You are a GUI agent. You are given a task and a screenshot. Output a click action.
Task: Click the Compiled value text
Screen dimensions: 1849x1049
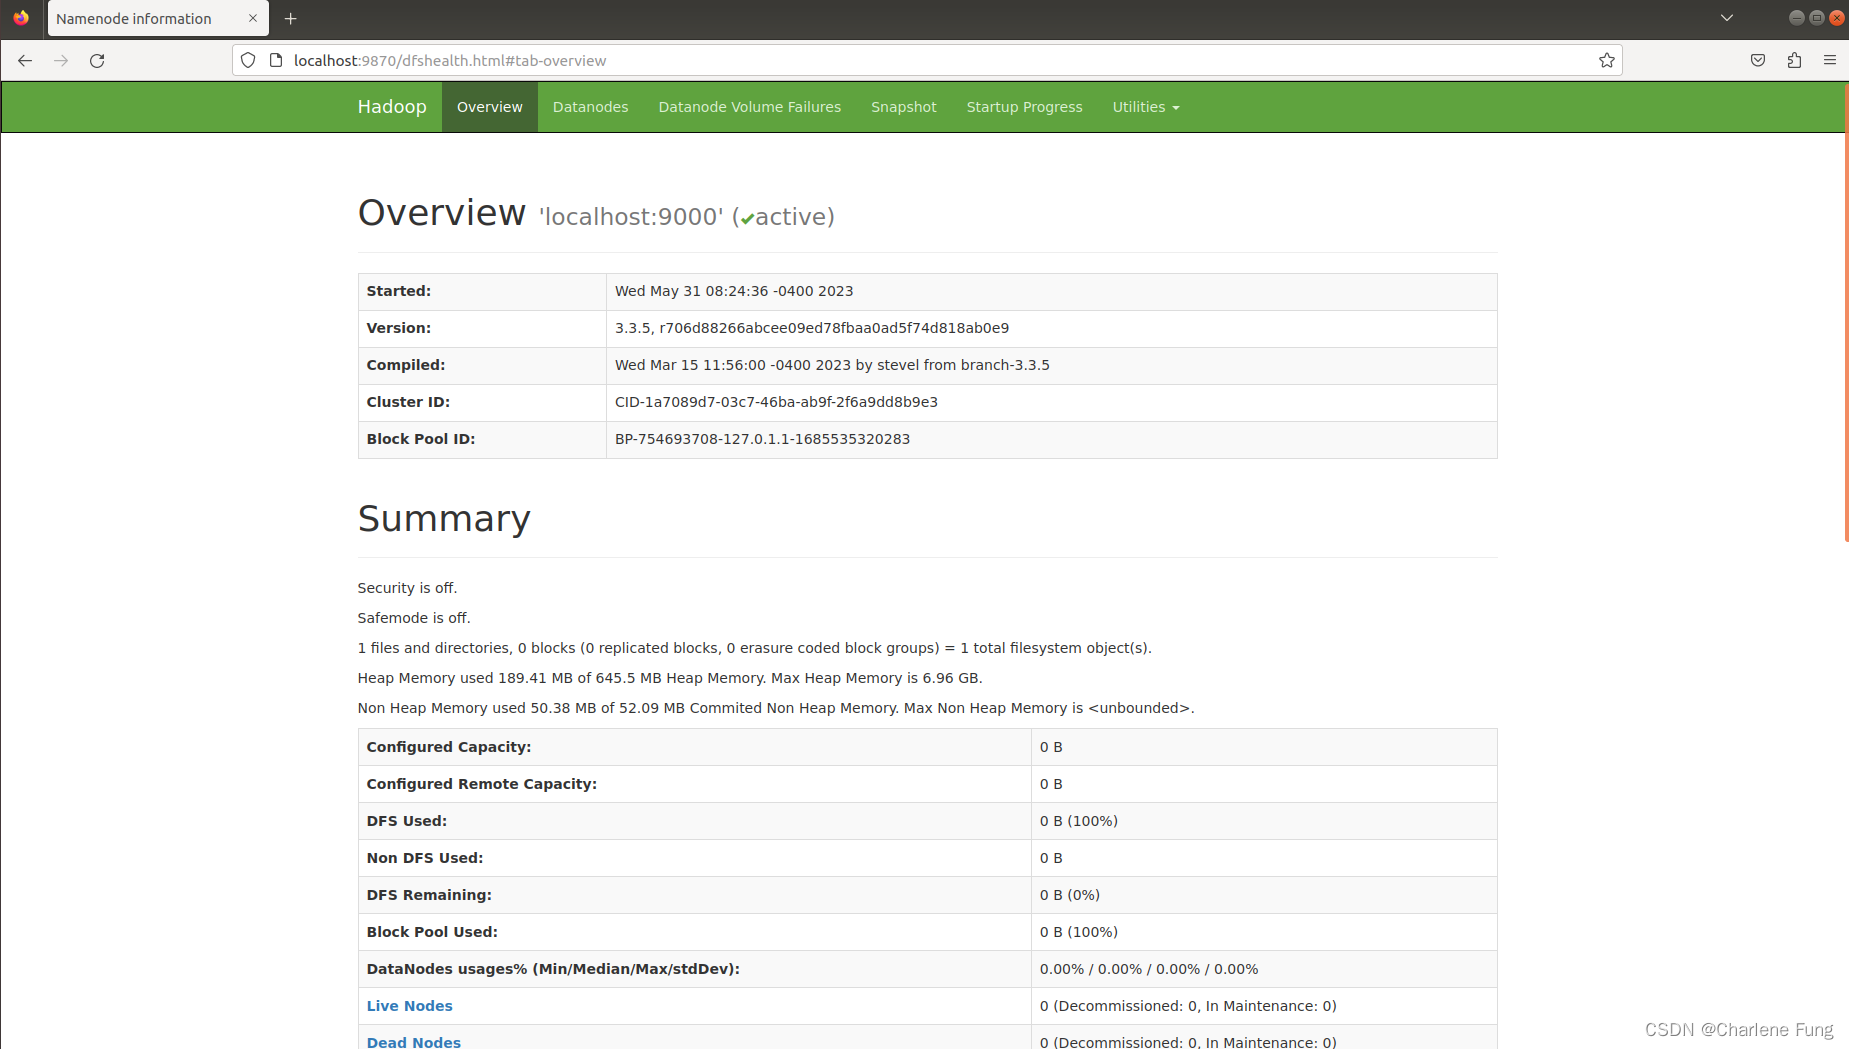[832, 365]
